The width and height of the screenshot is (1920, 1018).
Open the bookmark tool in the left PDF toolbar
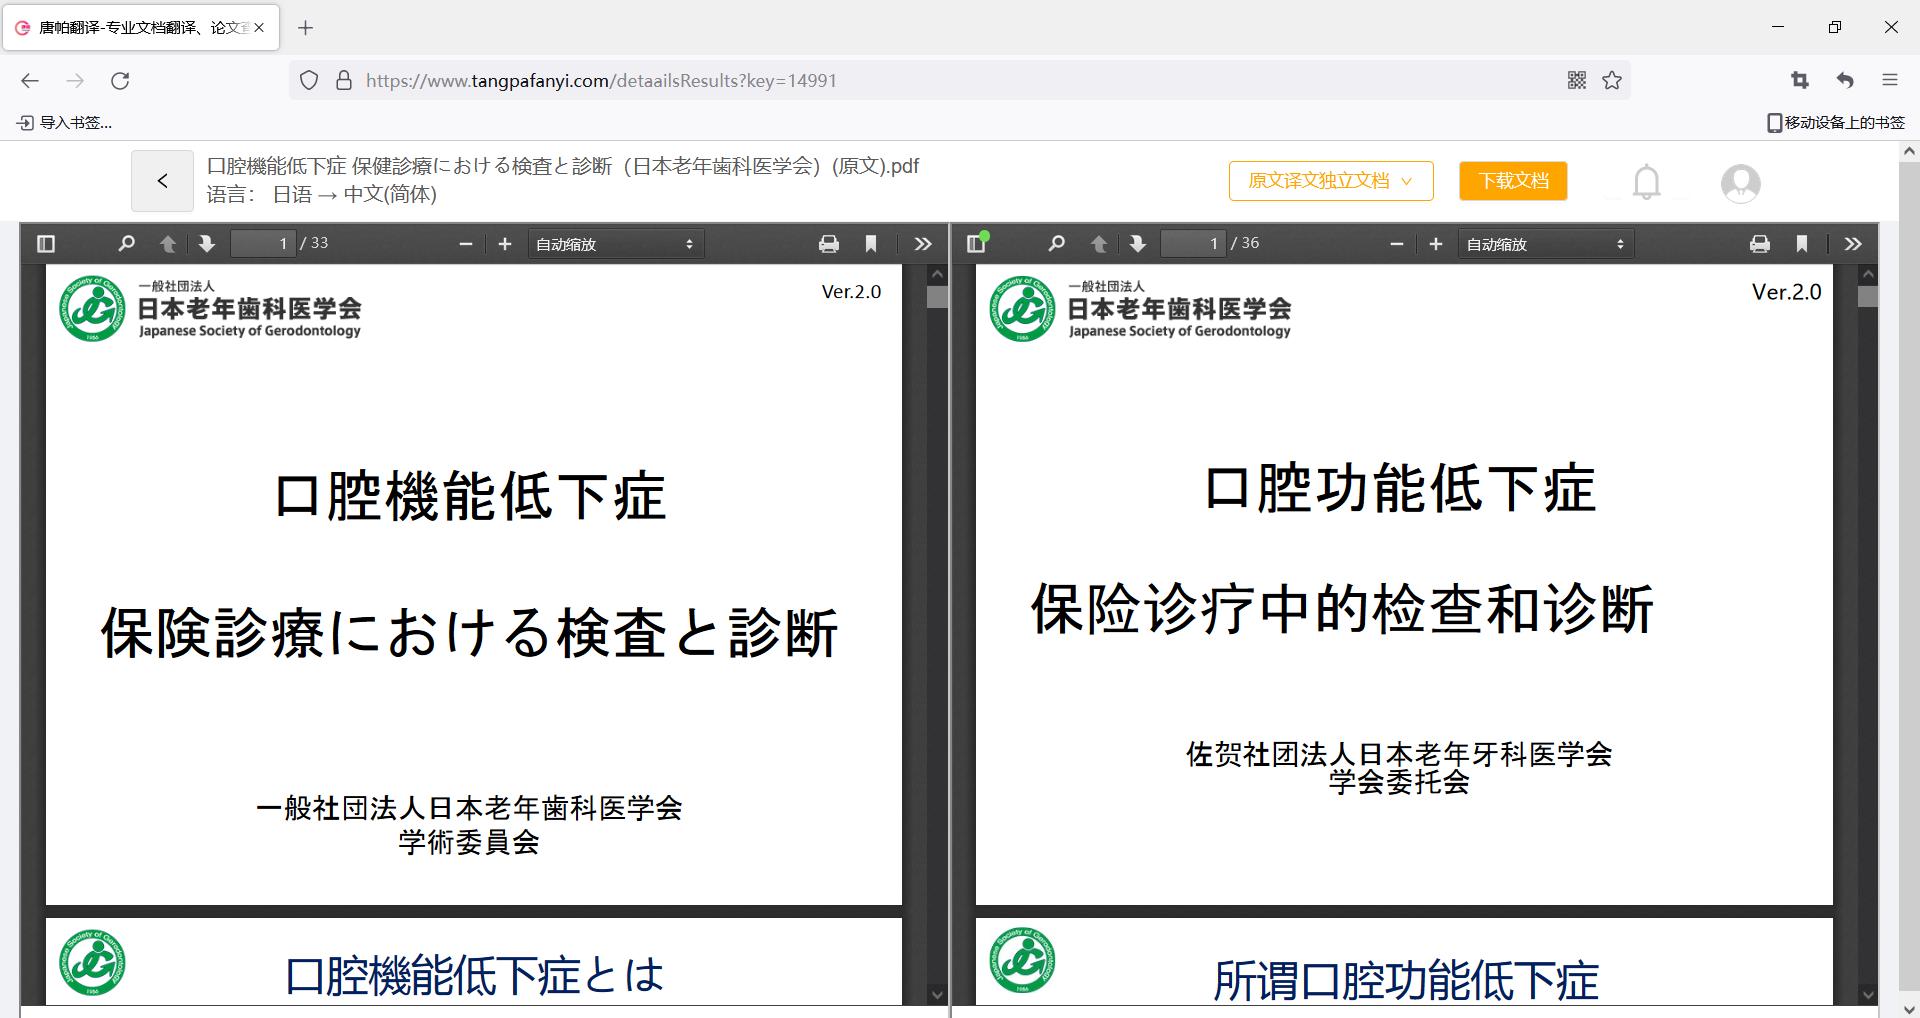pos(869,243)
